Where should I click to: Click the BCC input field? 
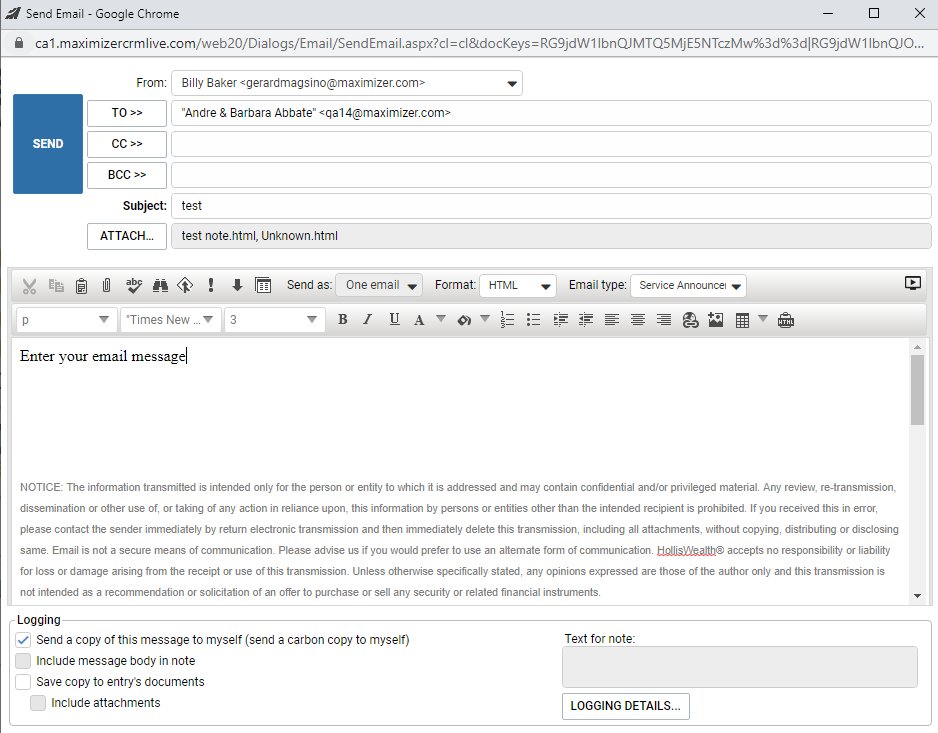coord(551,175)
